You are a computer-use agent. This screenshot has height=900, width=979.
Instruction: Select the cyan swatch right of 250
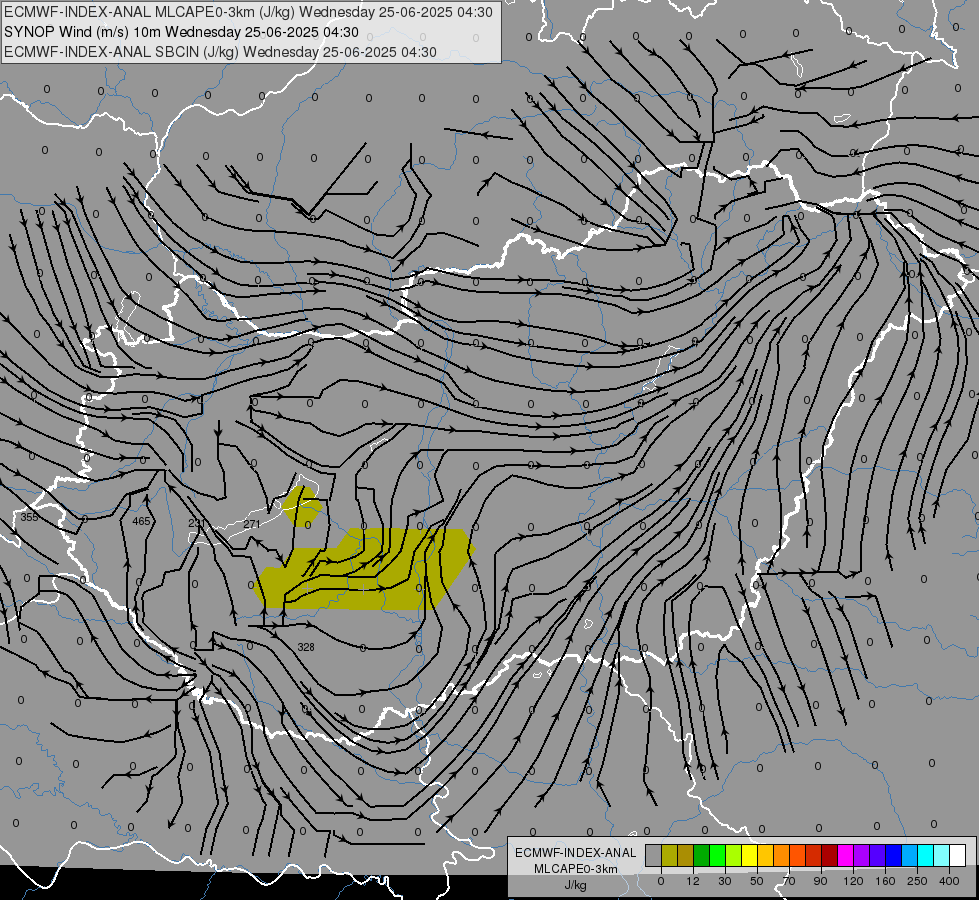tap(926, 855)
